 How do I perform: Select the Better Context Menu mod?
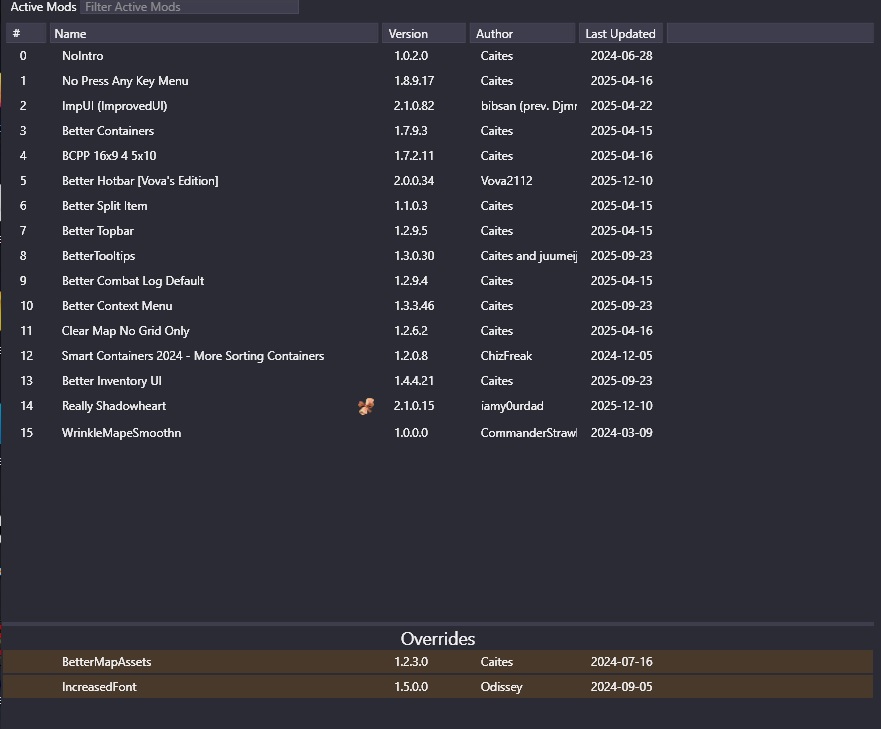[438, 306]
